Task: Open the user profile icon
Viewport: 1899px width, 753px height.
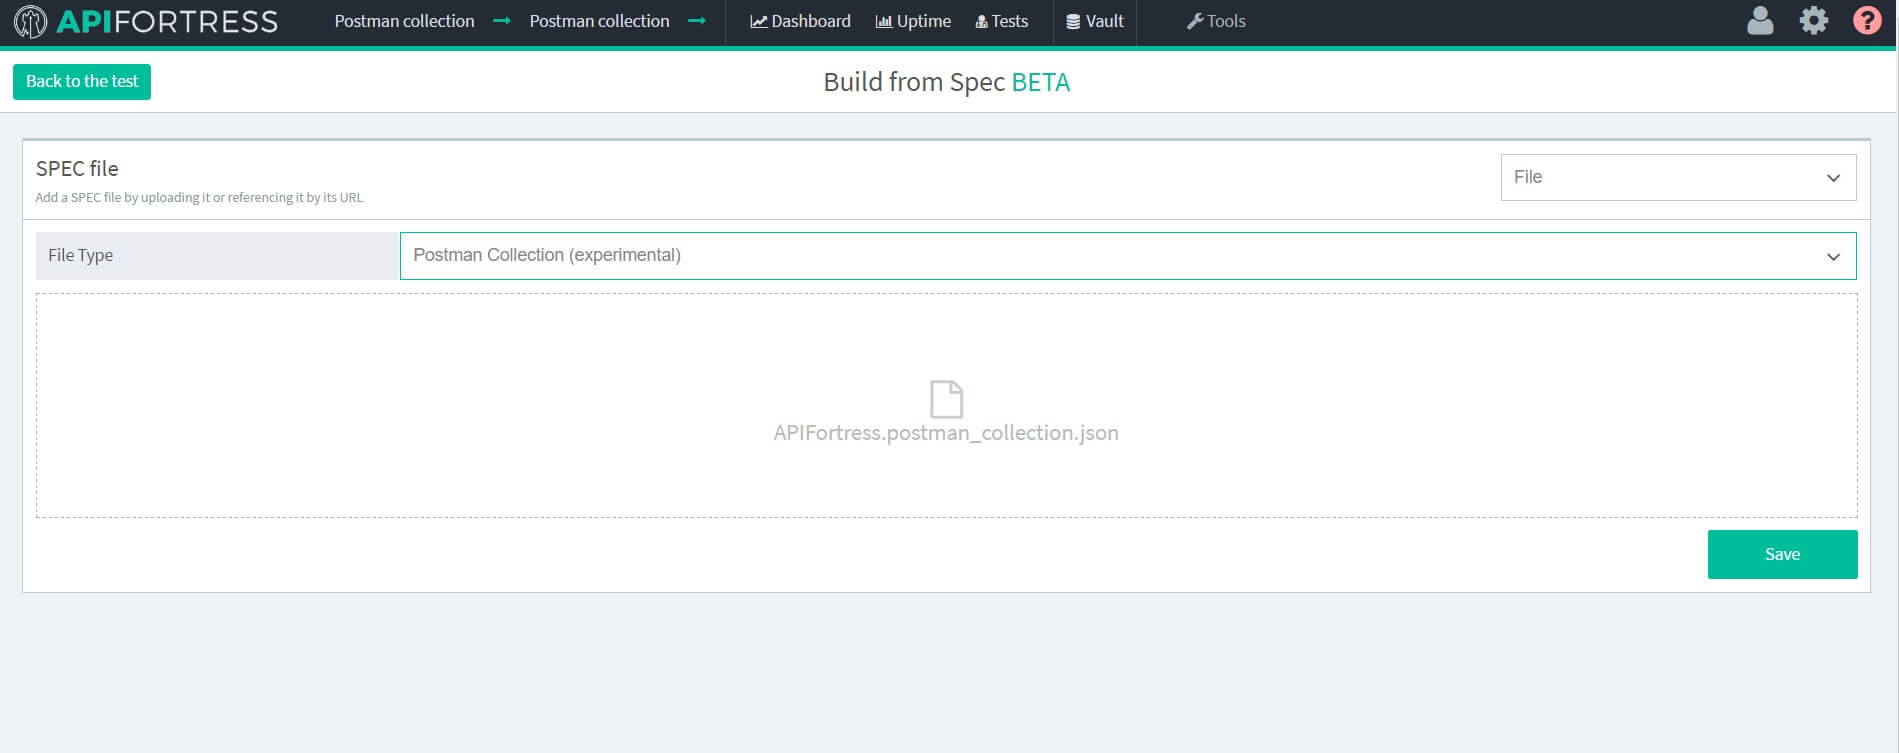Action: pyautogui.click(x=1759, y=21)
